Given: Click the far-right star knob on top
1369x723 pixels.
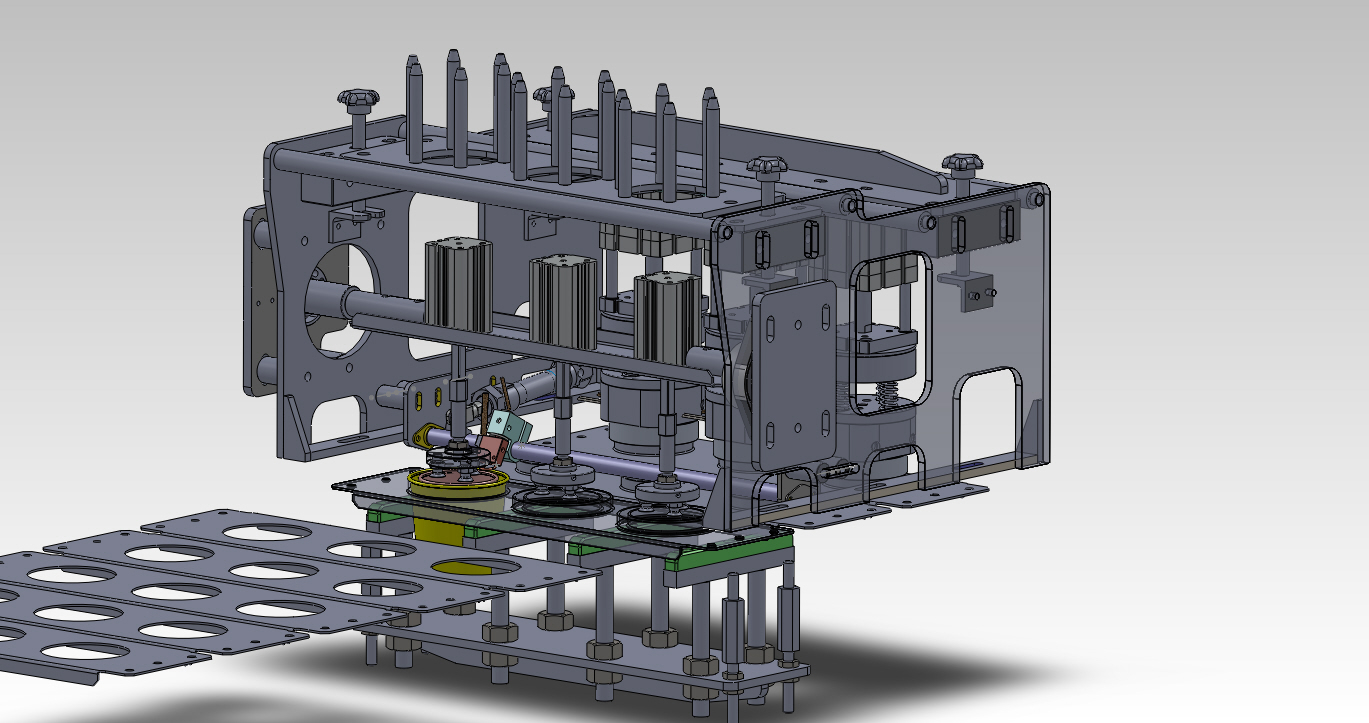Looking at the screenshot, I should click(962, 163).
